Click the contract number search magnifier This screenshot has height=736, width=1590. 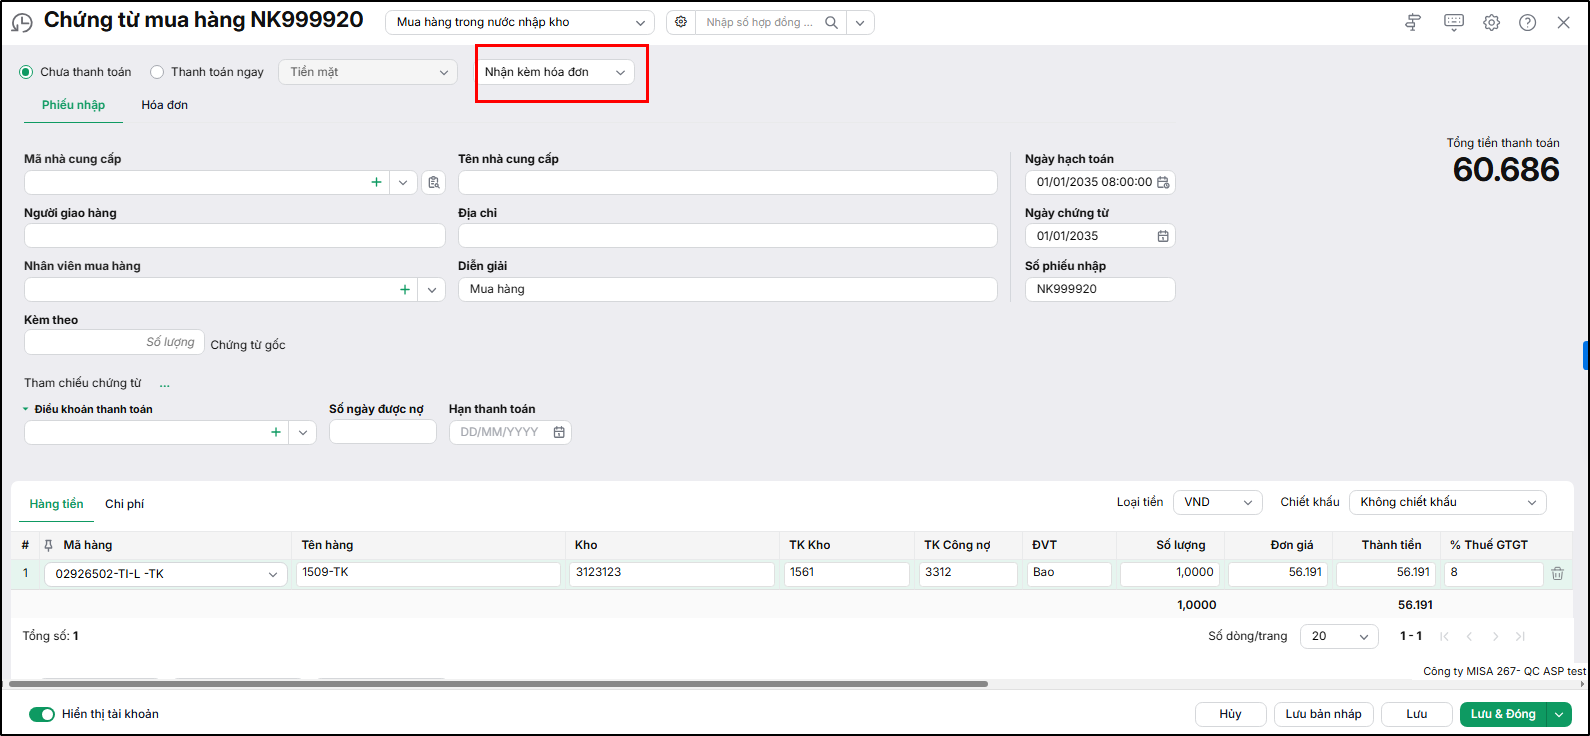click(831, 22)
